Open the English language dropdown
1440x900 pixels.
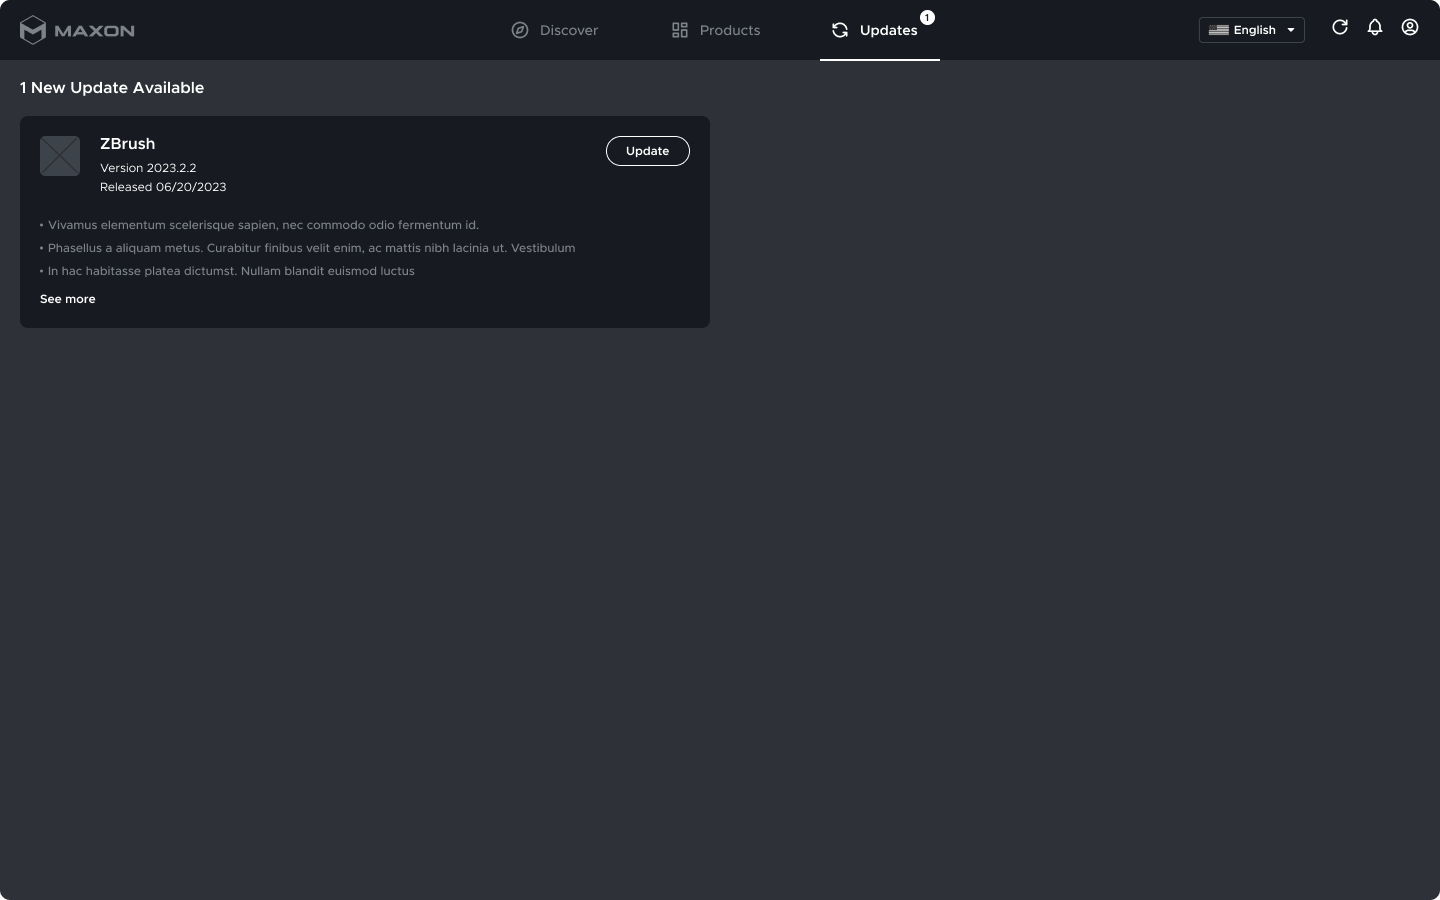(x=1252, y=30)
